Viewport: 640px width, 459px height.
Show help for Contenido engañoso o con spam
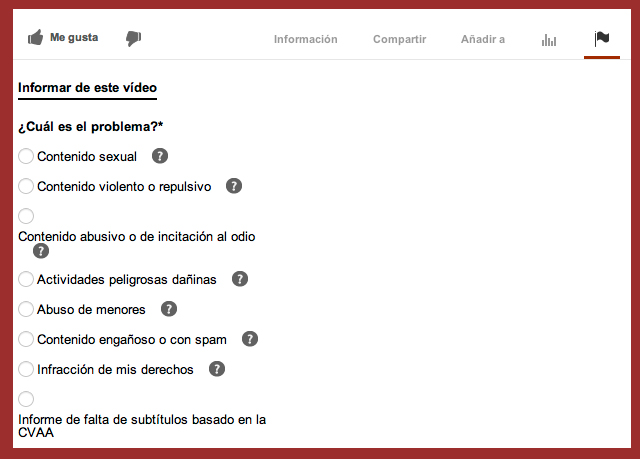pos(250,339)
